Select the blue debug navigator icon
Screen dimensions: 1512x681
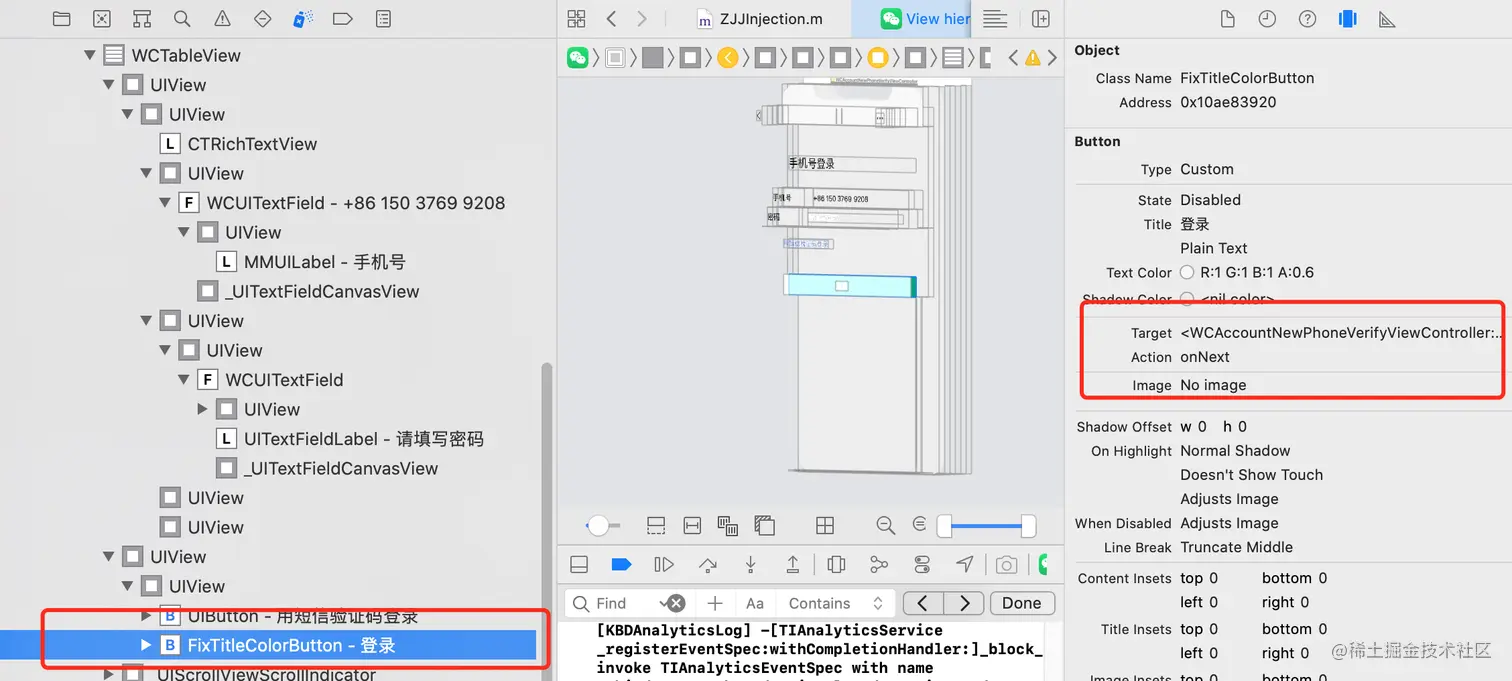[x=303, y=19]
